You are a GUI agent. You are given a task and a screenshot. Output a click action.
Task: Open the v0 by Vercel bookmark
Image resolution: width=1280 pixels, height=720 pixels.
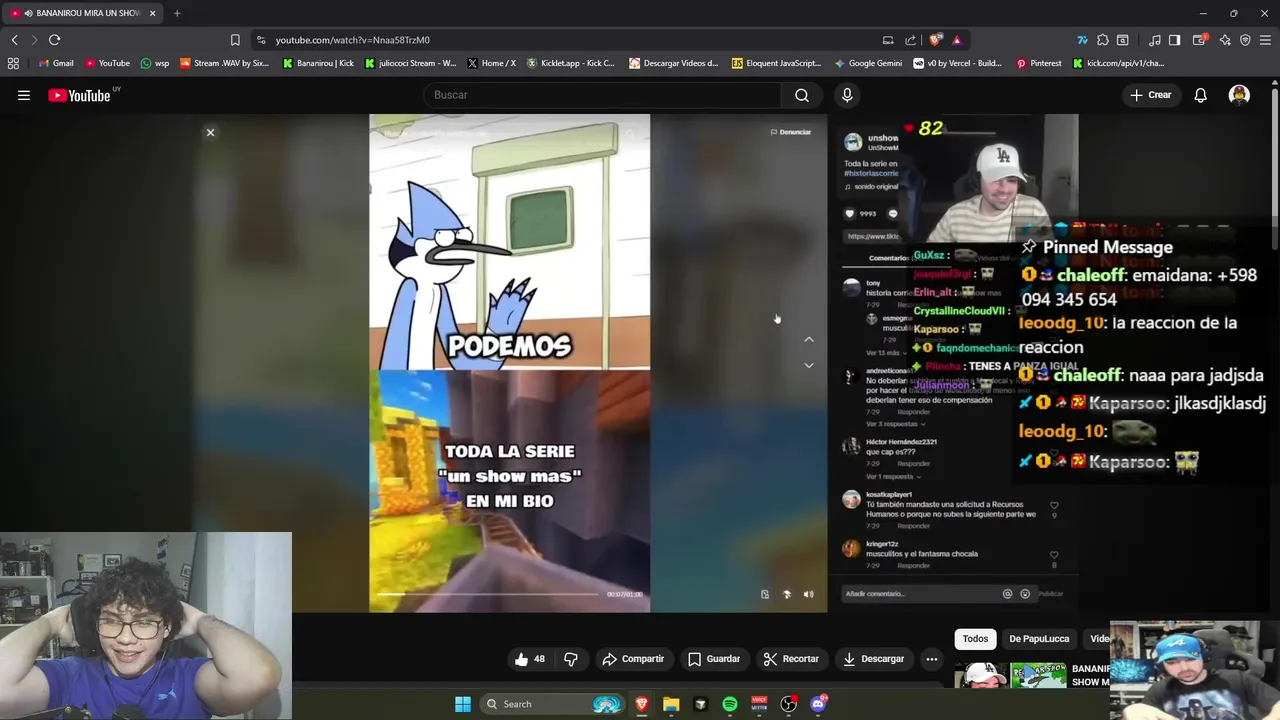tap(957, 63)
